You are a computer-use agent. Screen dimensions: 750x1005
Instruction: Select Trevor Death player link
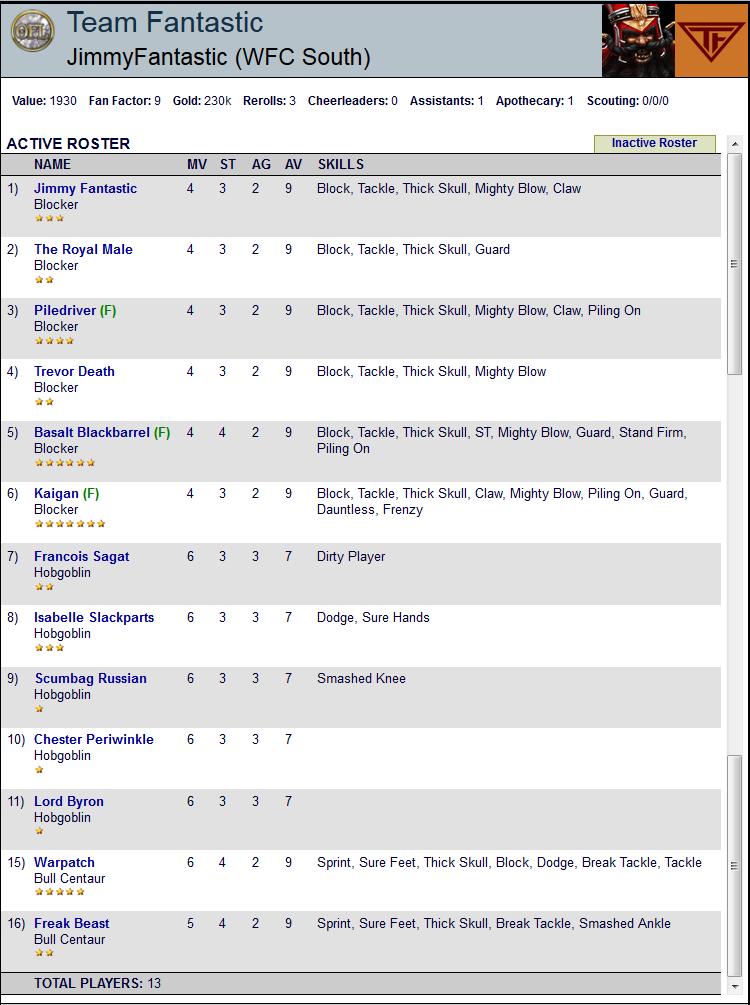click(74, 371)
